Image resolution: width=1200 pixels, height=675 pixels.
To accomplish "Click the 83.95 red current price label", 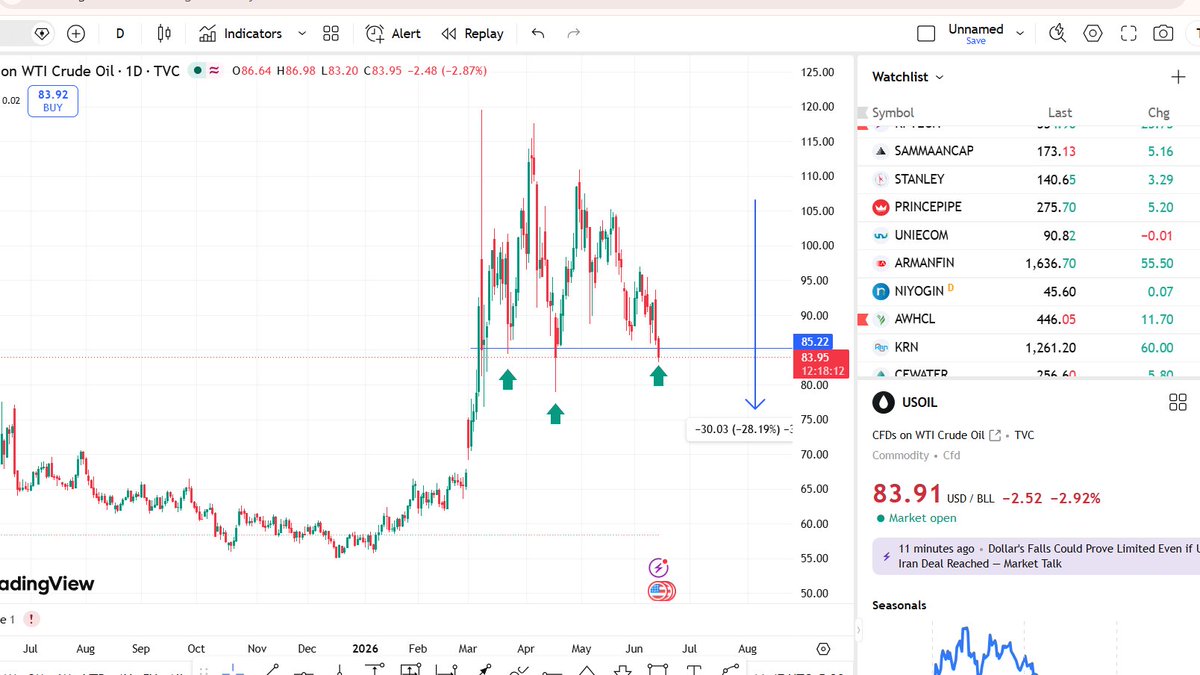I will pyautogui.click(x=820, y=364).
